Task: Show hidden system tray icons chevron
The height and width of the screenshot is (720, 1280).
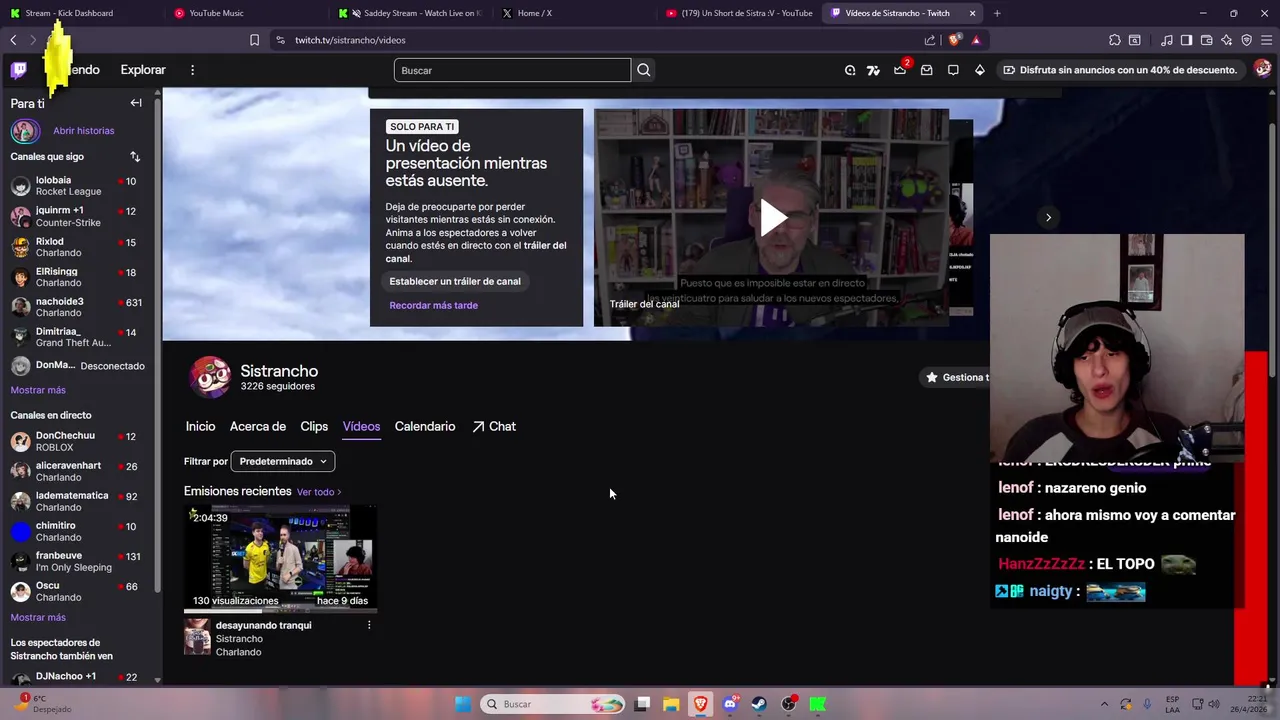Action: click(x=1104, y=704)
